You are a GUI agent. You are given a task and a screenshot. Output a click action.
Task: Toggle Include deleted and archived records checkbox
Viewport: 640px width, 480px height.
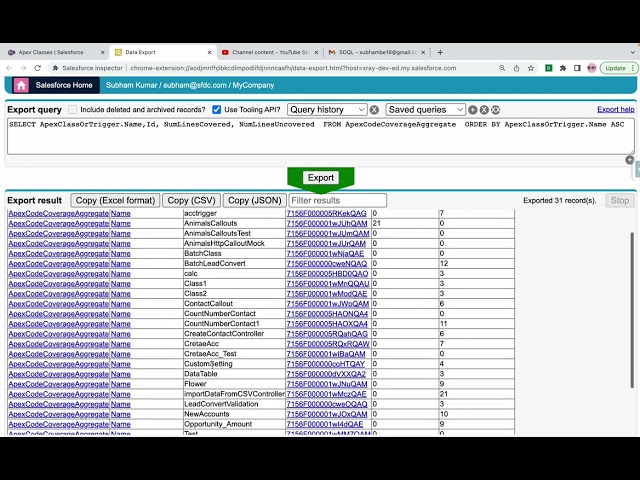click(x=73, y=109)
